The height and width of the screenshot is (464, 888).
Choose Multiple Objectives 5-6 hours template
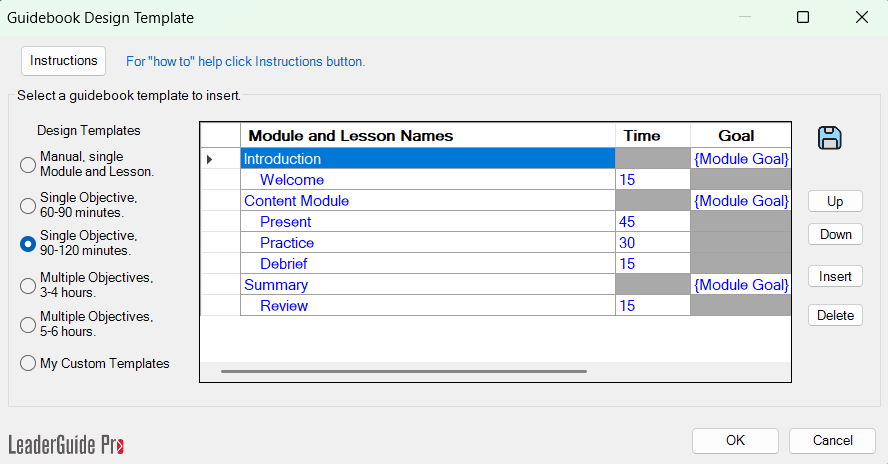[28, 325]
